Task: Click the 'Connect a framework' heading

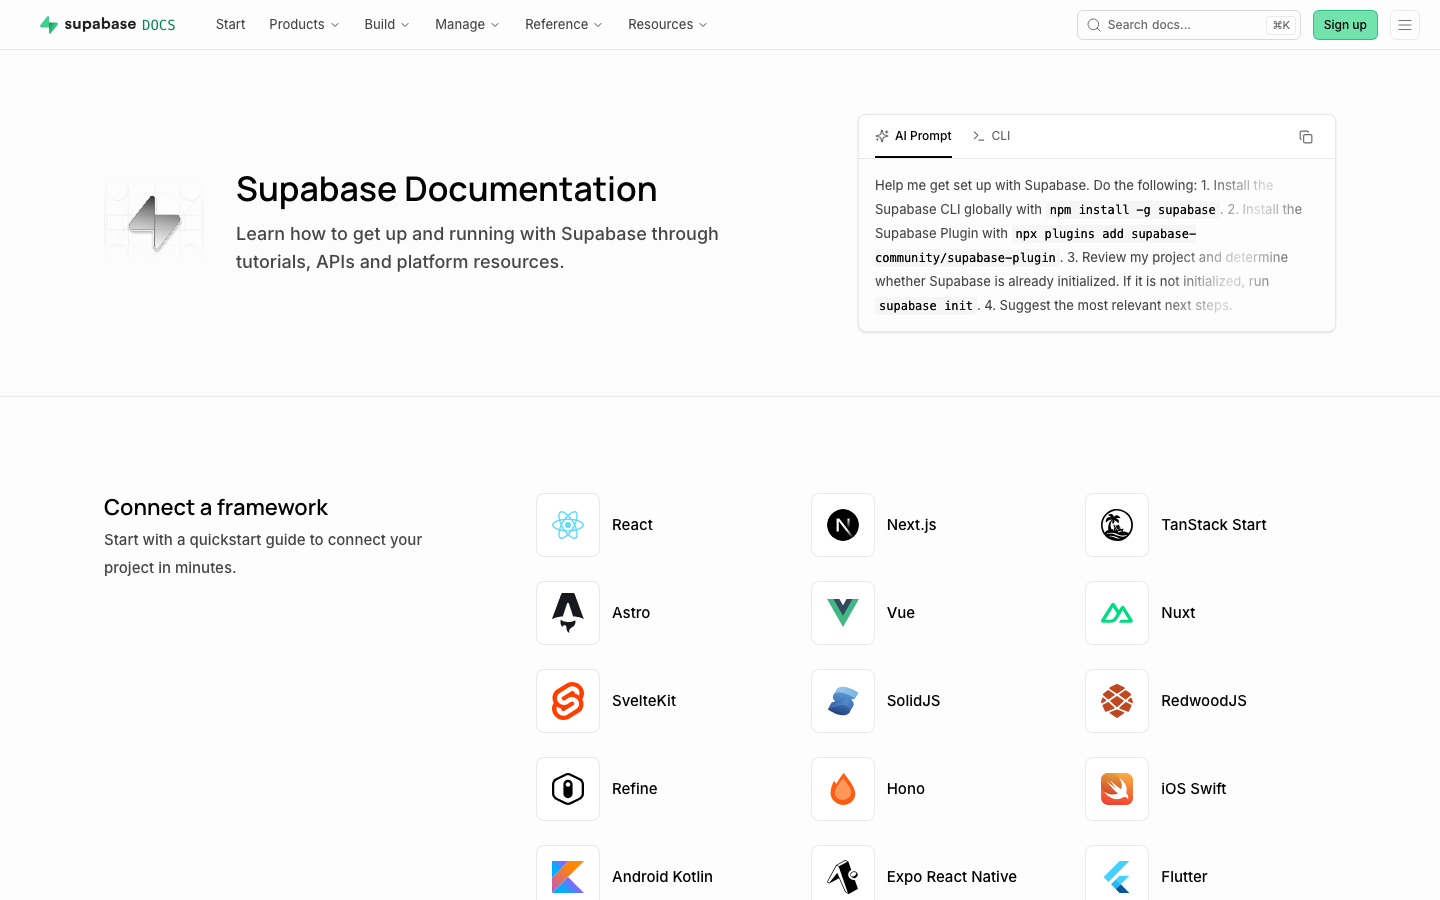Action: point(216,507)
